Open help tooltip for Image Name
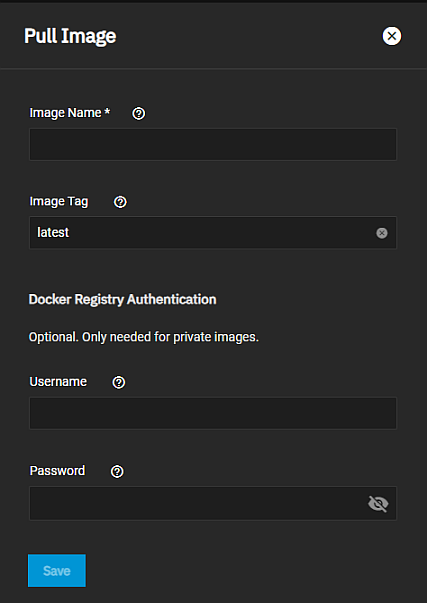The height and width of the screenshot is (603, 427). click(x=138, y=113)
